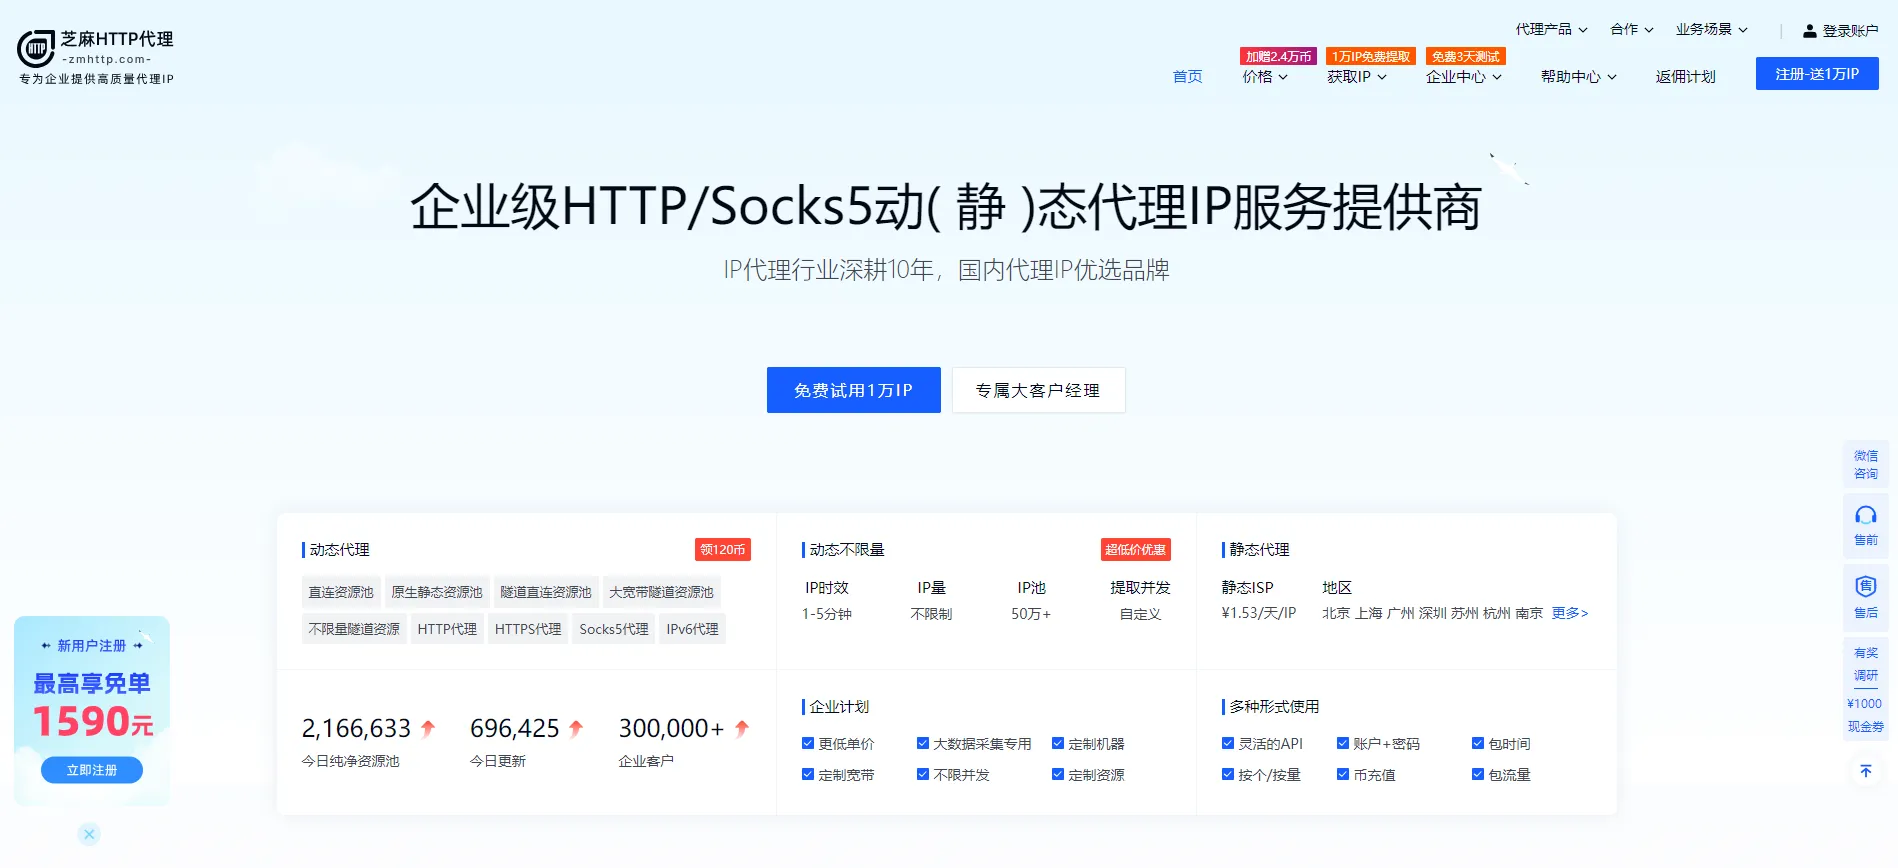
Task: Expand 合作 dropdown
Action: click(x=1631, y=29)
